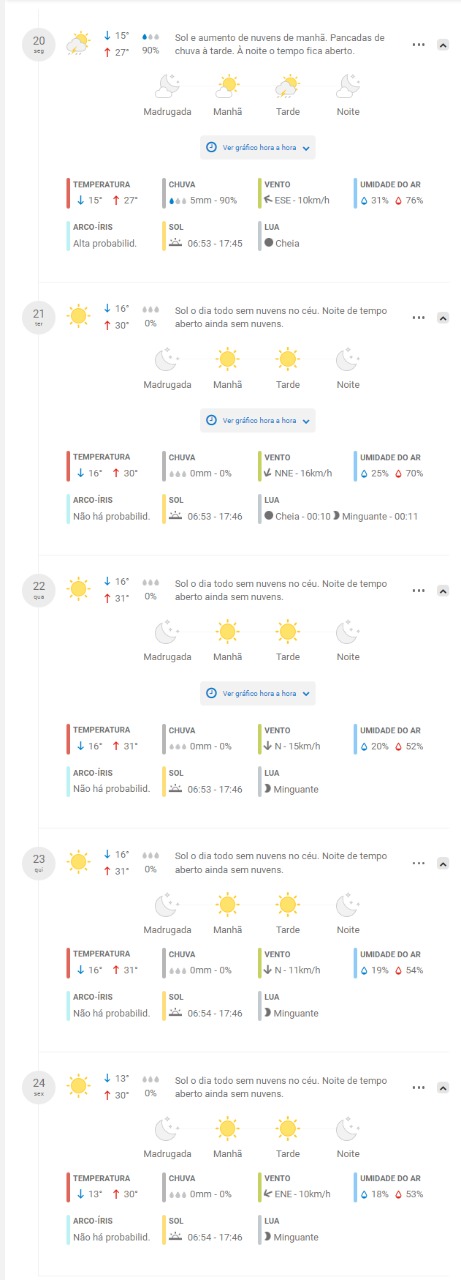
Task: Click the Tarde sun icon for day 23
Action: tap(288, 905)
